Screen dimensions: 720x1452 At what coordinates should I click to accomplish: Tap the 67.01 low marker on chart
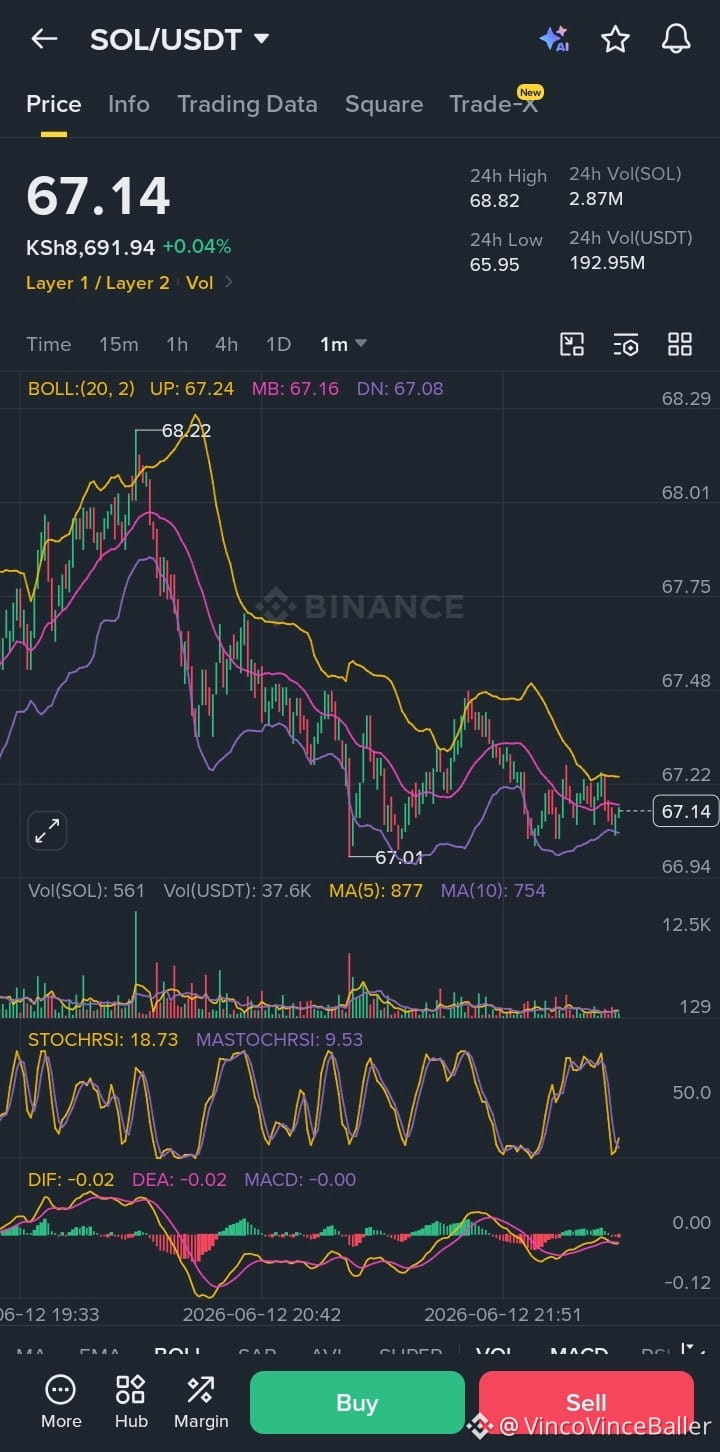(x=399, y=857)
